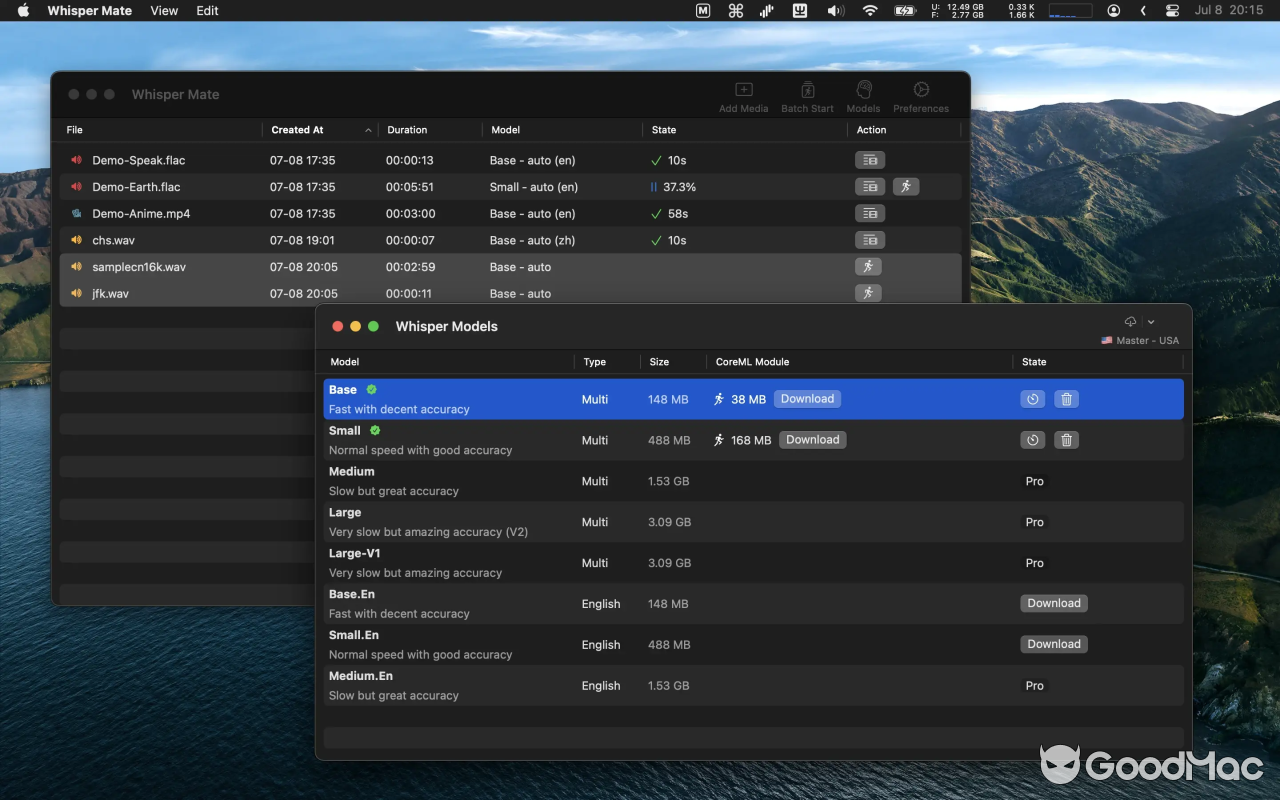Image resolution: width=1280 pixels, height=800 pixels.
Task: Download the Base model CoreML module
Action: pyautogui.click(x=806, y=398)
